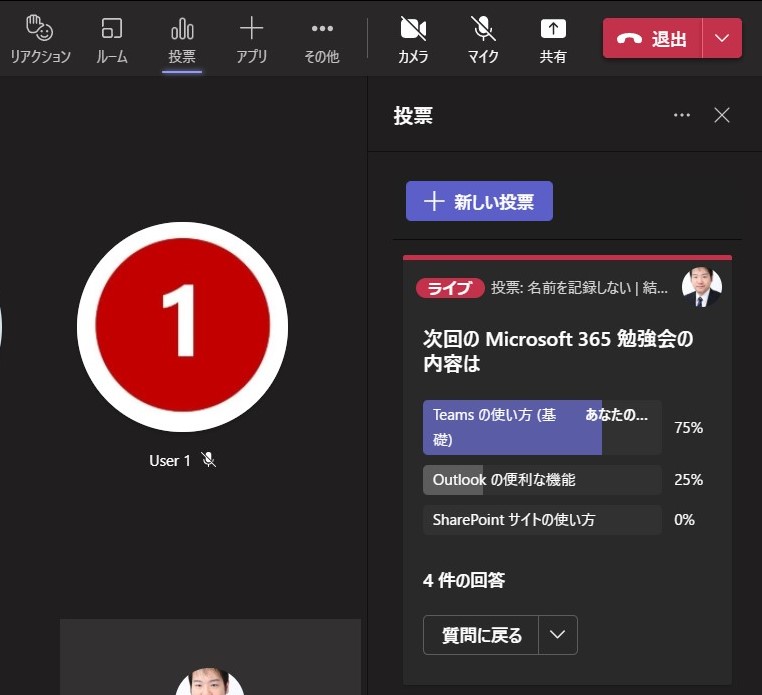Leave the meeting with 退出

tap(652, 38)
